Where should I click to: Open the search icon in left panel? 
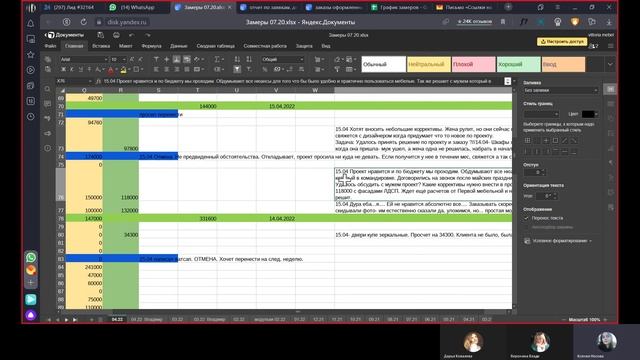click(x=47, y=89)
